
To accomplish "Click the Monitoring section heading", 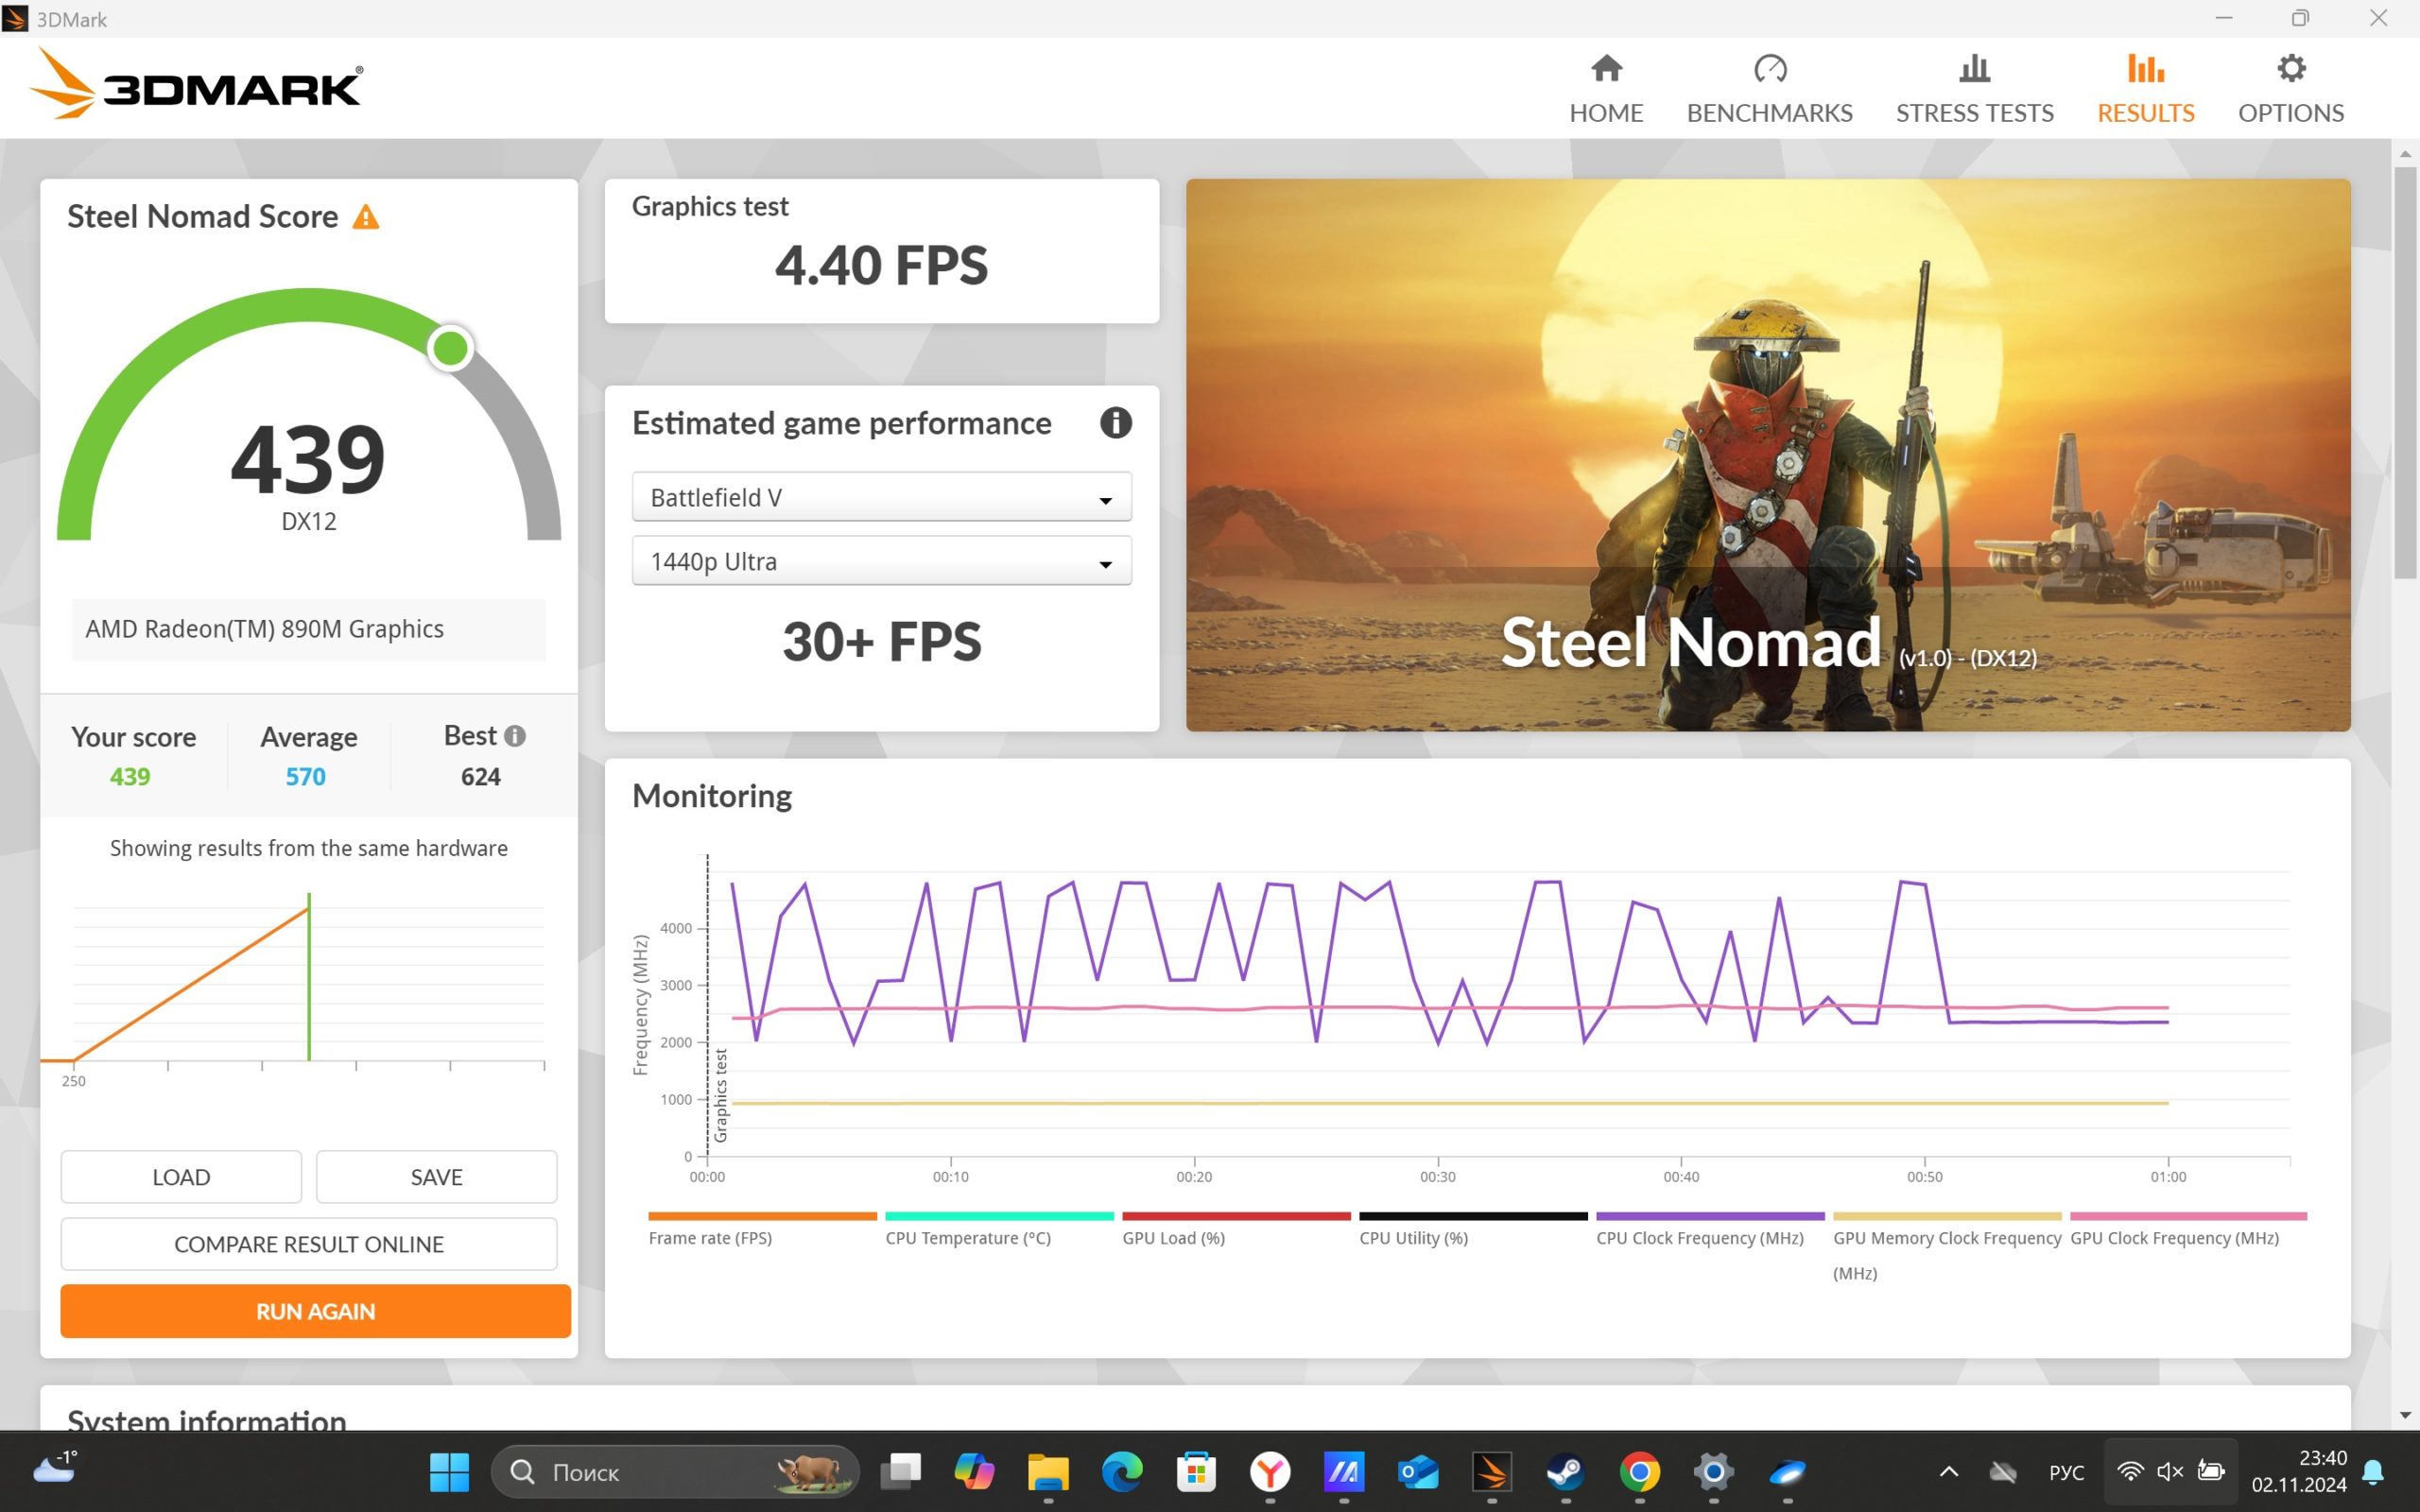I will click(x=712, y=796).
